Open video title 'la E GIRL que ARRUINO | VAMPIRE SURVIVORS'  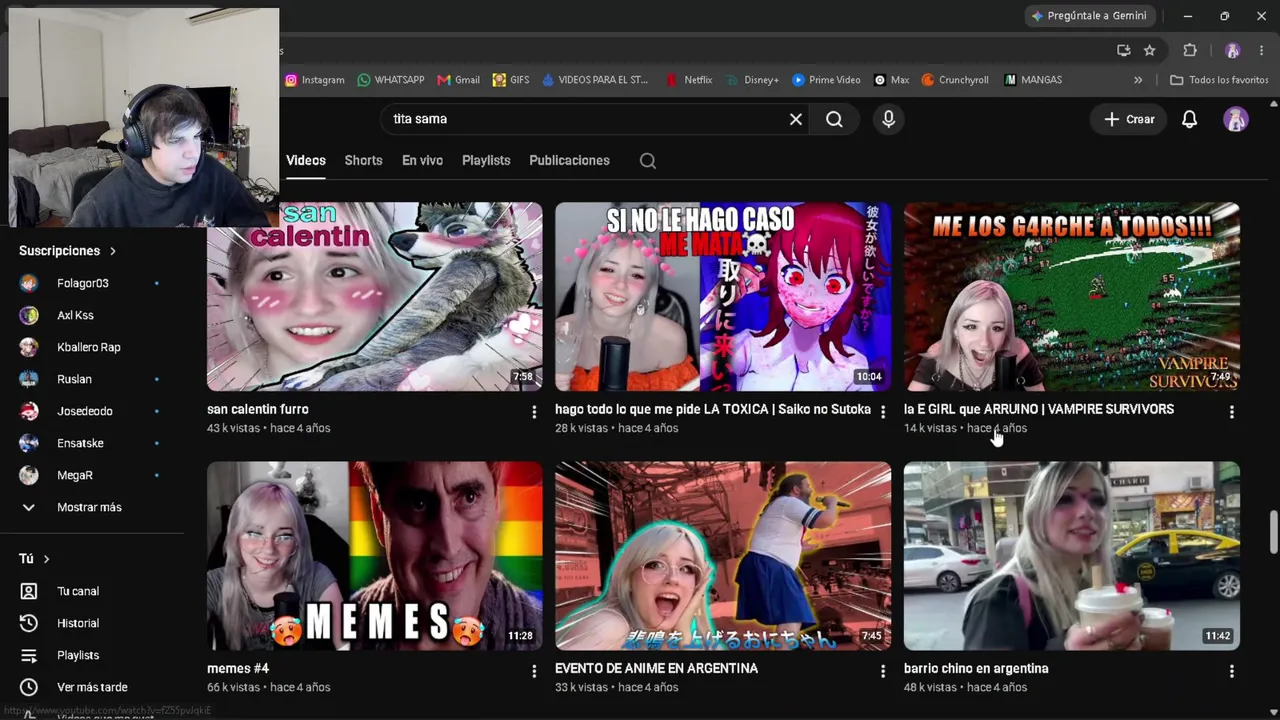click(x=1039, y=409)
